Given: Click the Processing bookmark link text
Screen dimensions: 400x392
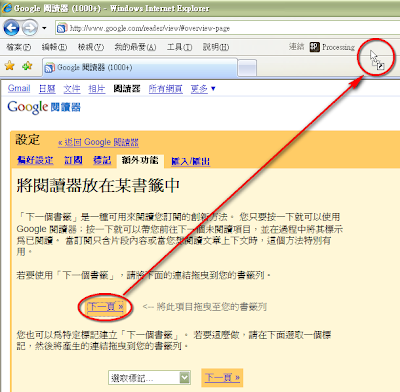Looking at the screenshot, I should tap(338, 47).
